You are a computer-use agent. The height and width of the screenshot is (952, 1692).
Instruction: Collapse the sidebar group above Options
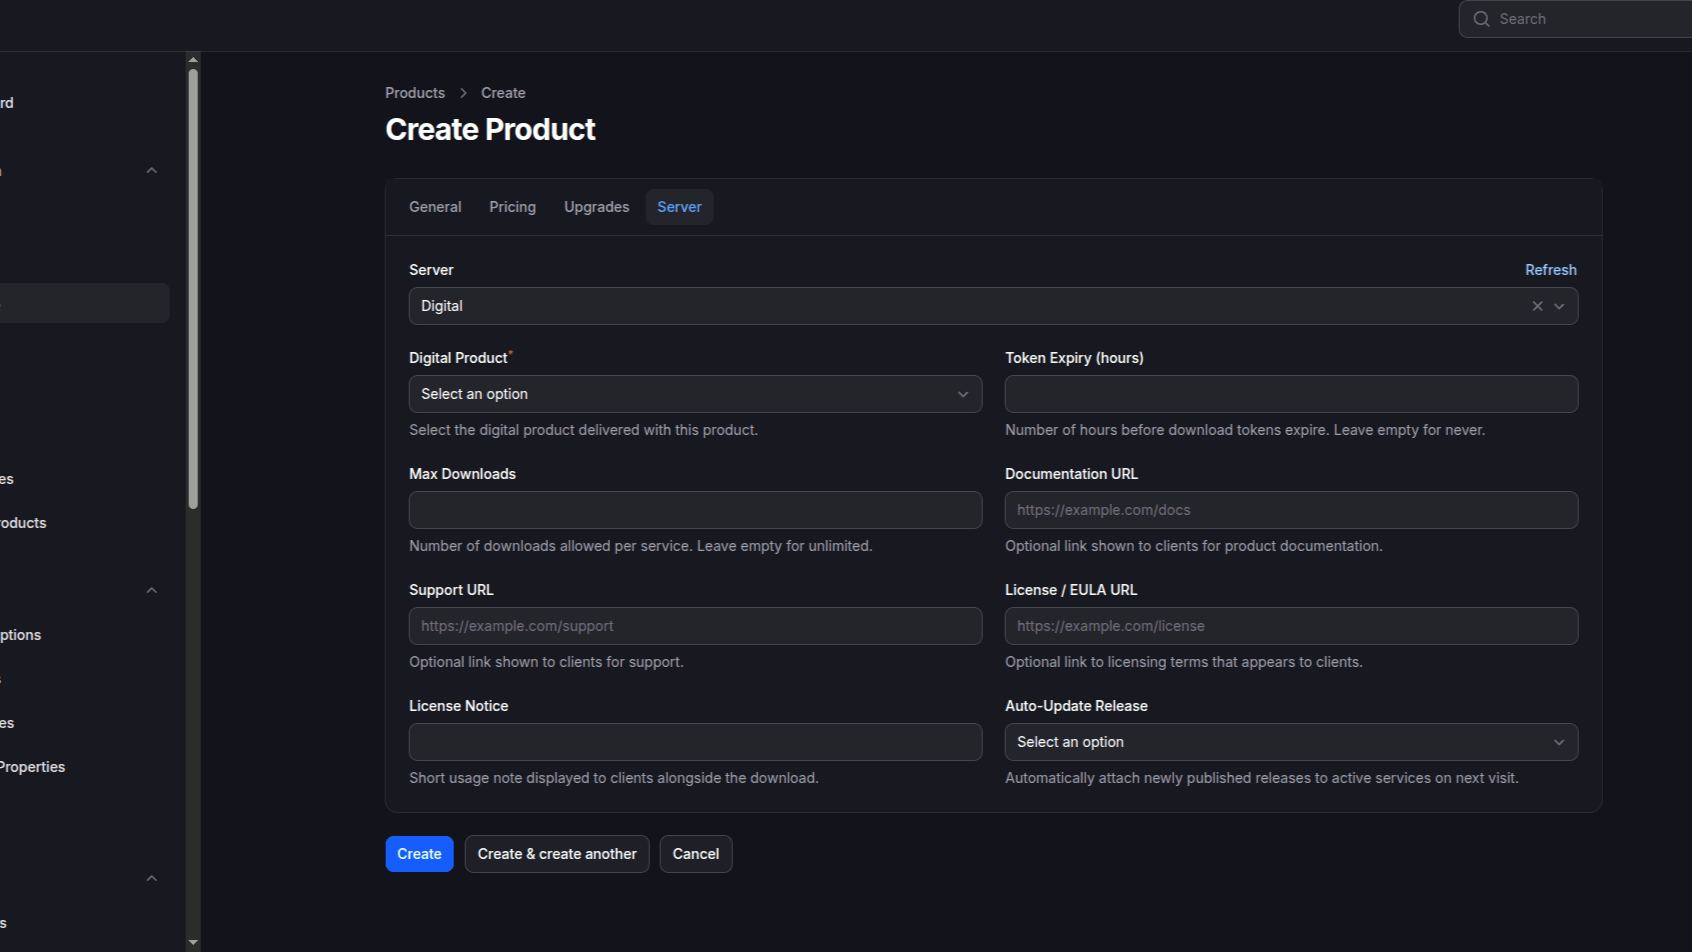tap(152, 591)
